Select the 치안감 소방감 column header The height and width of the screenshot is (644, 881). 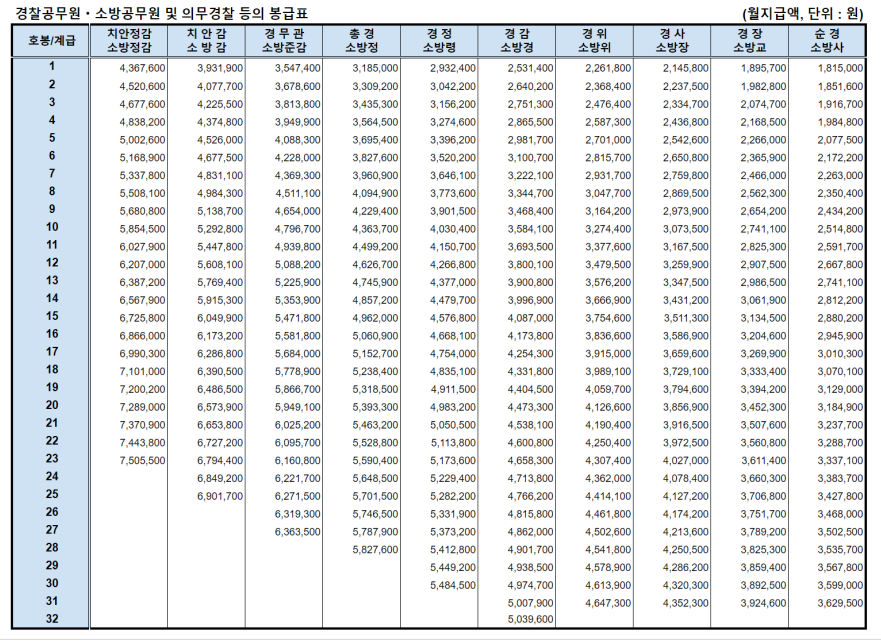(207, 41)
